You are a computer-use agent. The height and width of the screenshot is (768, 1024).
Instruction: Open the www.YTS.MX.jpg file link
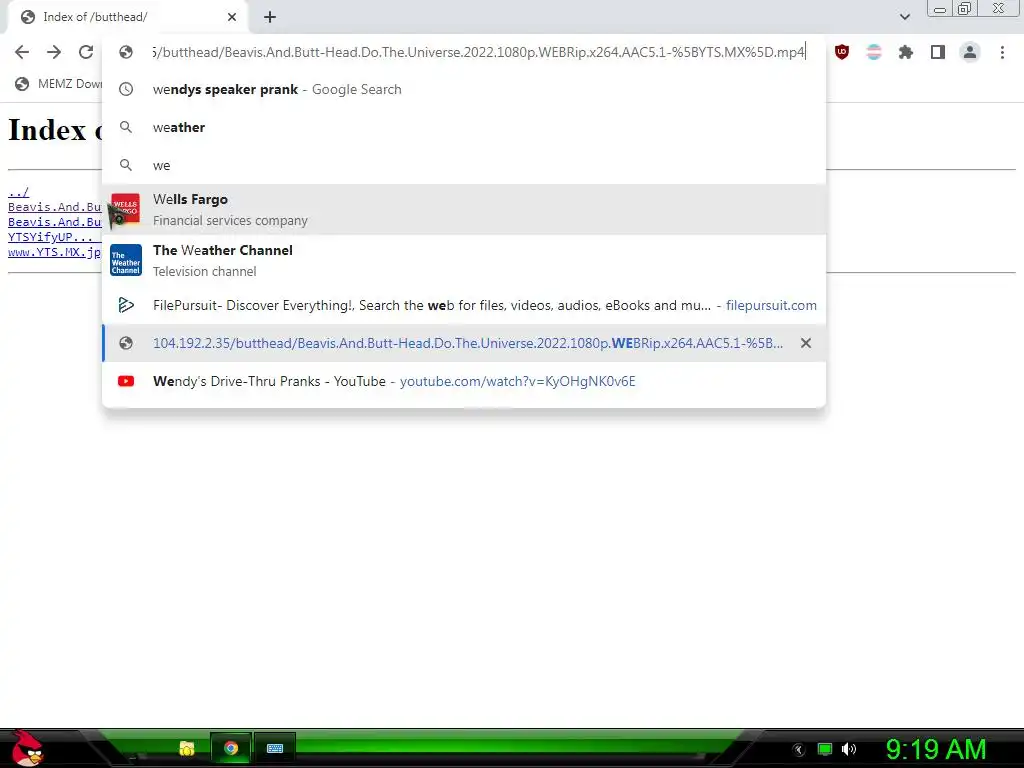pyautogui.click(x=55, y=252)
